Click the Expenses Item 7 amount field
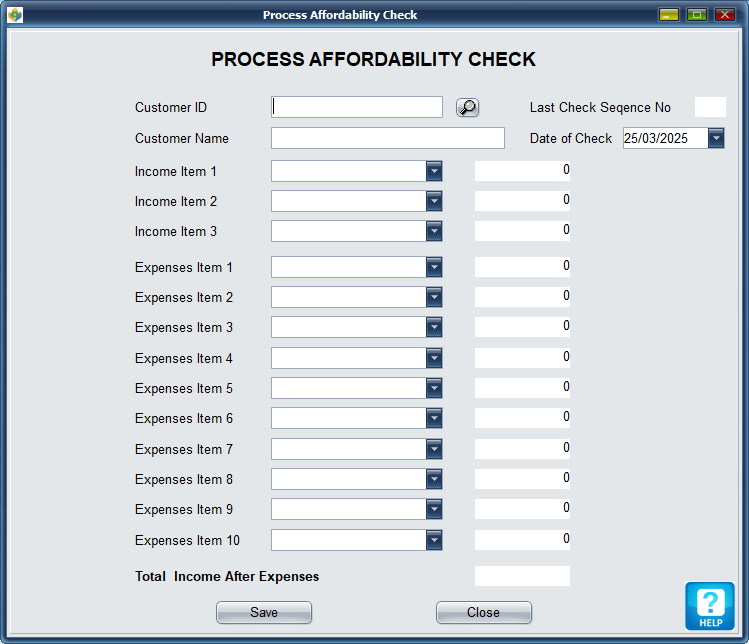 point(522,449)
